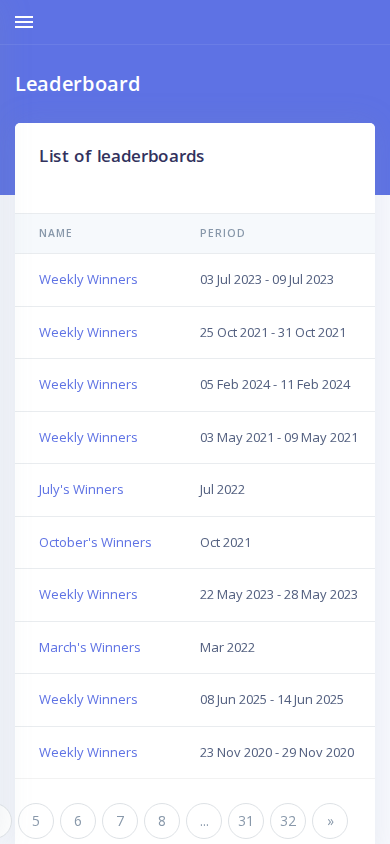Image resolution: width=390 pixels, height=844 pixels.
Task: Open Weekly Winners for 23 Nov 2020
Action: click(x=88, y=752)
